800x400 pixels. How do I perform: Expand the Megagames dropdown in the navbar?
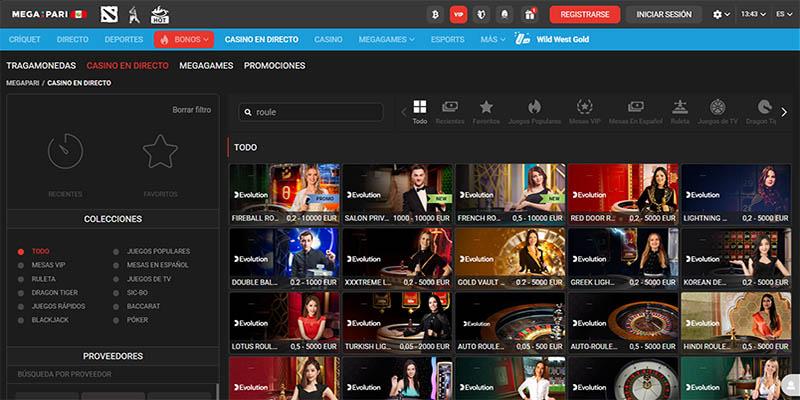pos(386,39)
